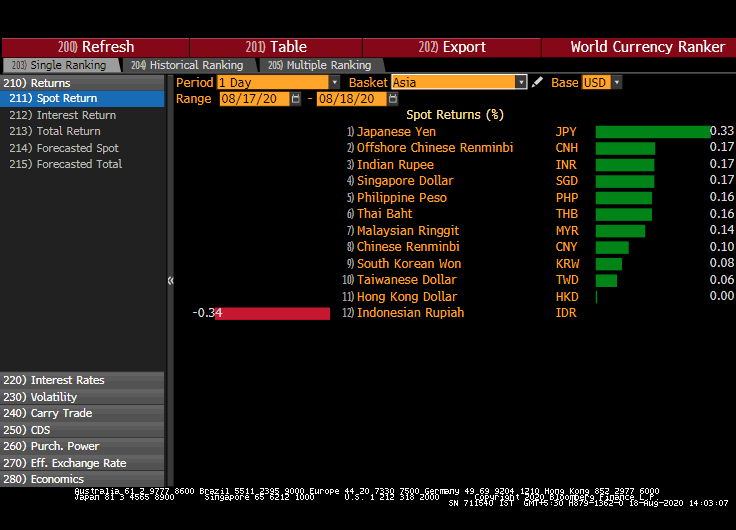The image size is (736, 530).
Task: Expand the Volatility section
Action: click(54, 397)
